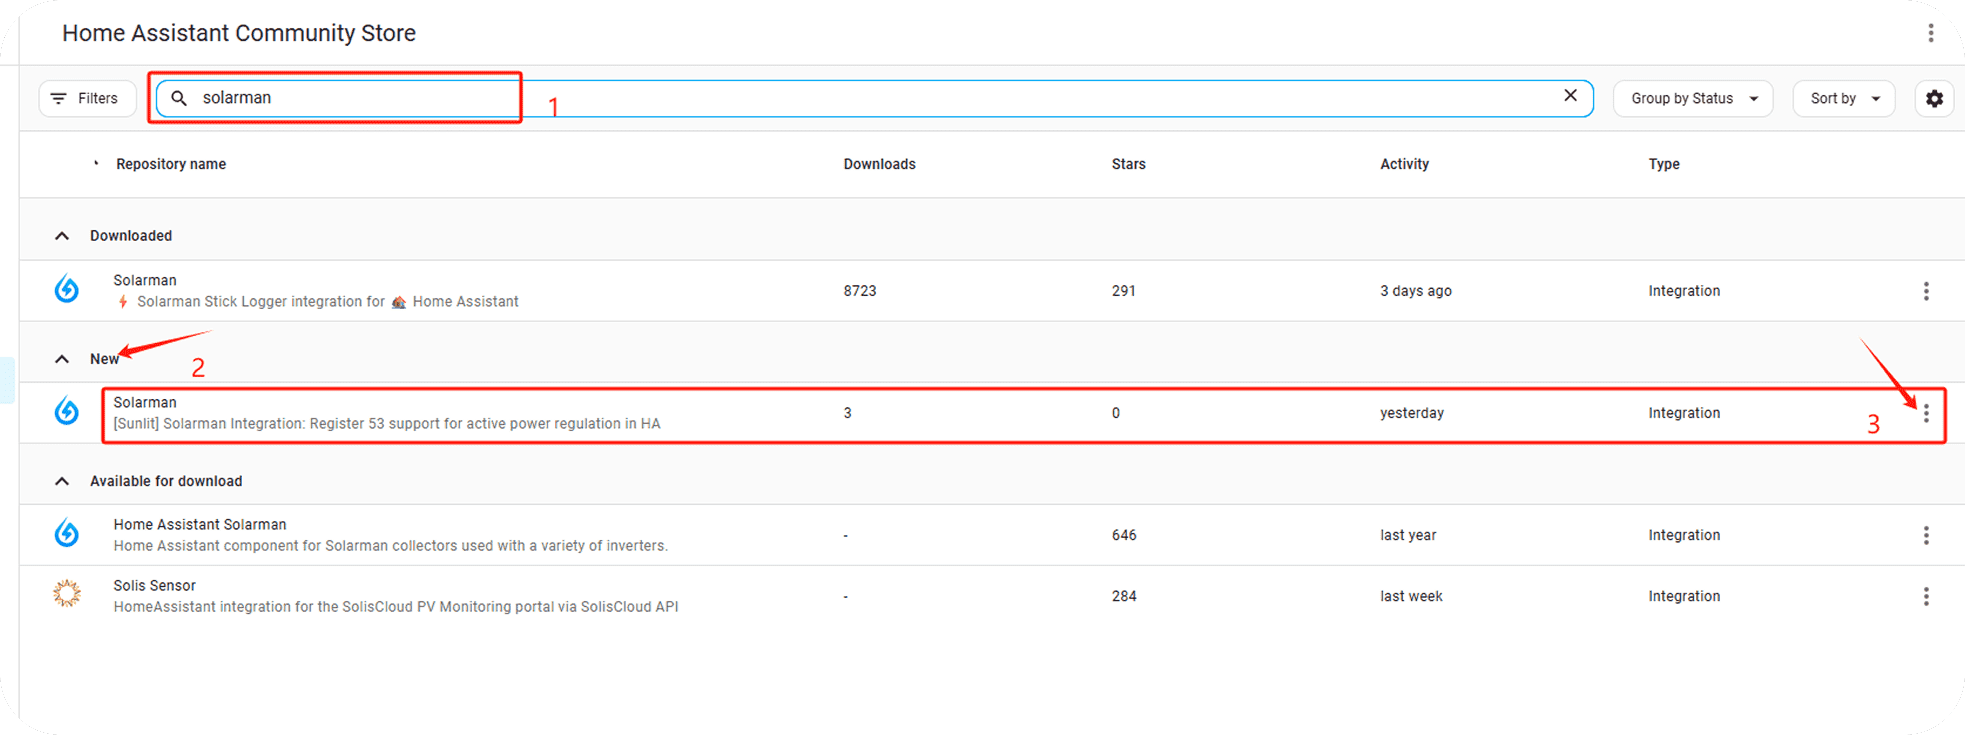Clear the solarman search text

[1570, 96]
